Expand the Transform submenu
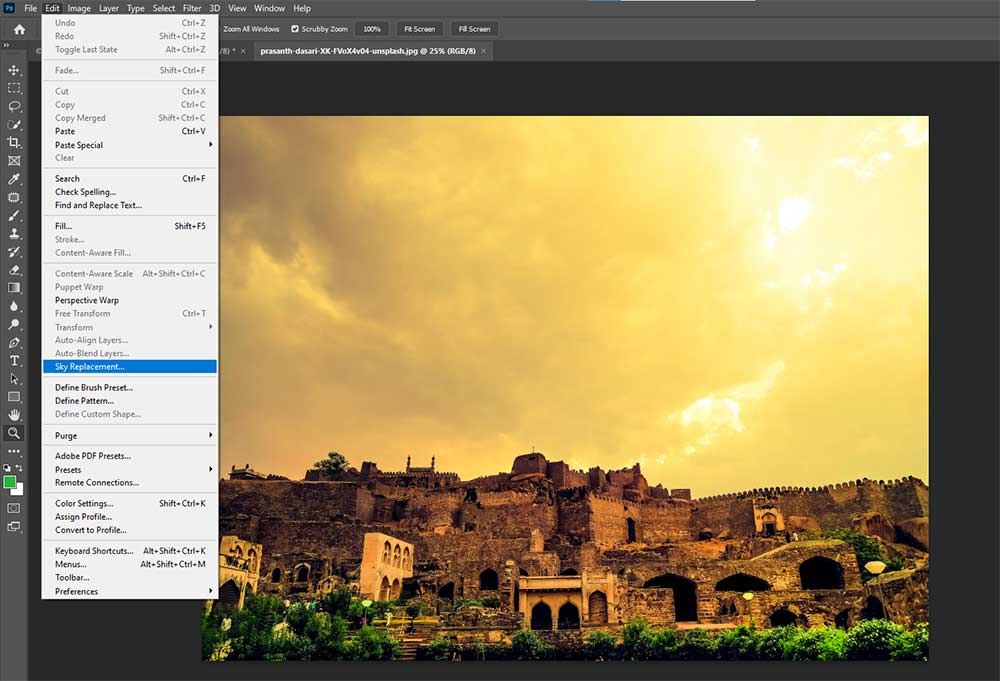The width and height of the screenshot is (1000, 681). [x=130, y=326]
